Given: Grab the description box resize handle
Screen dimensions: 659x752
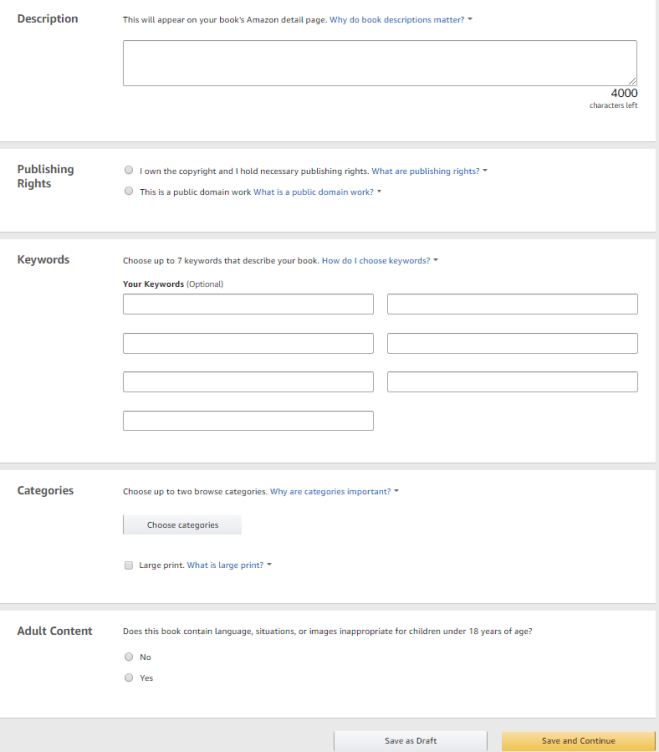Looking at the screenshot, I should tap(633, 81).
